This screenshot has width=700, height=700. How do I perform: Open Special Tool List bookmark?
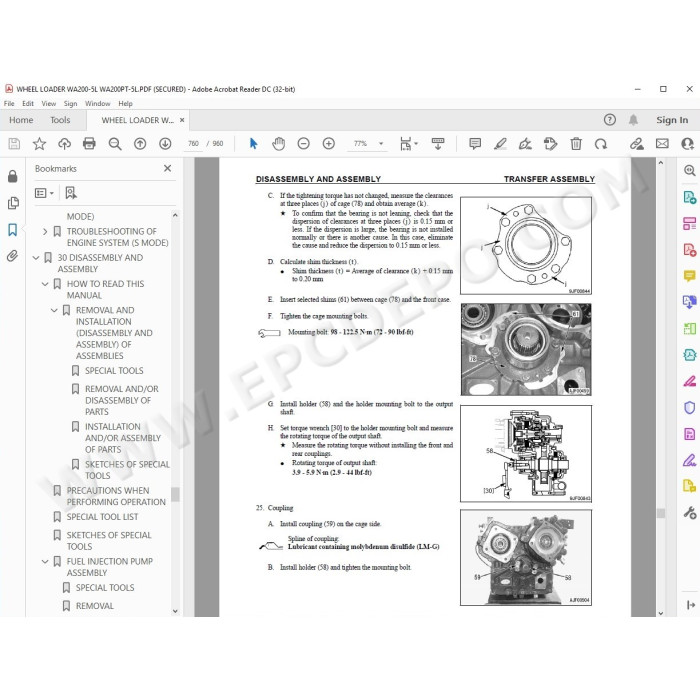click(102, 517)
